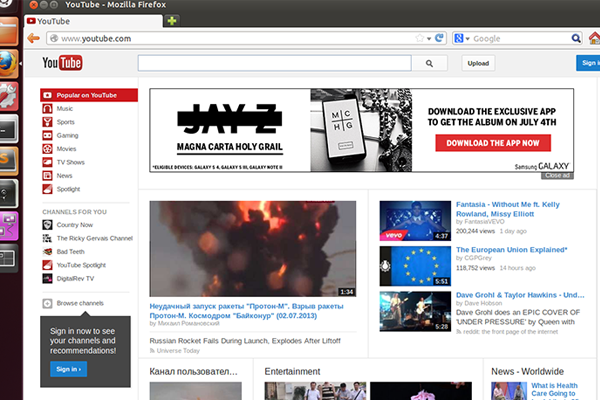Click the blue Sign in button at top

point(589,63)
